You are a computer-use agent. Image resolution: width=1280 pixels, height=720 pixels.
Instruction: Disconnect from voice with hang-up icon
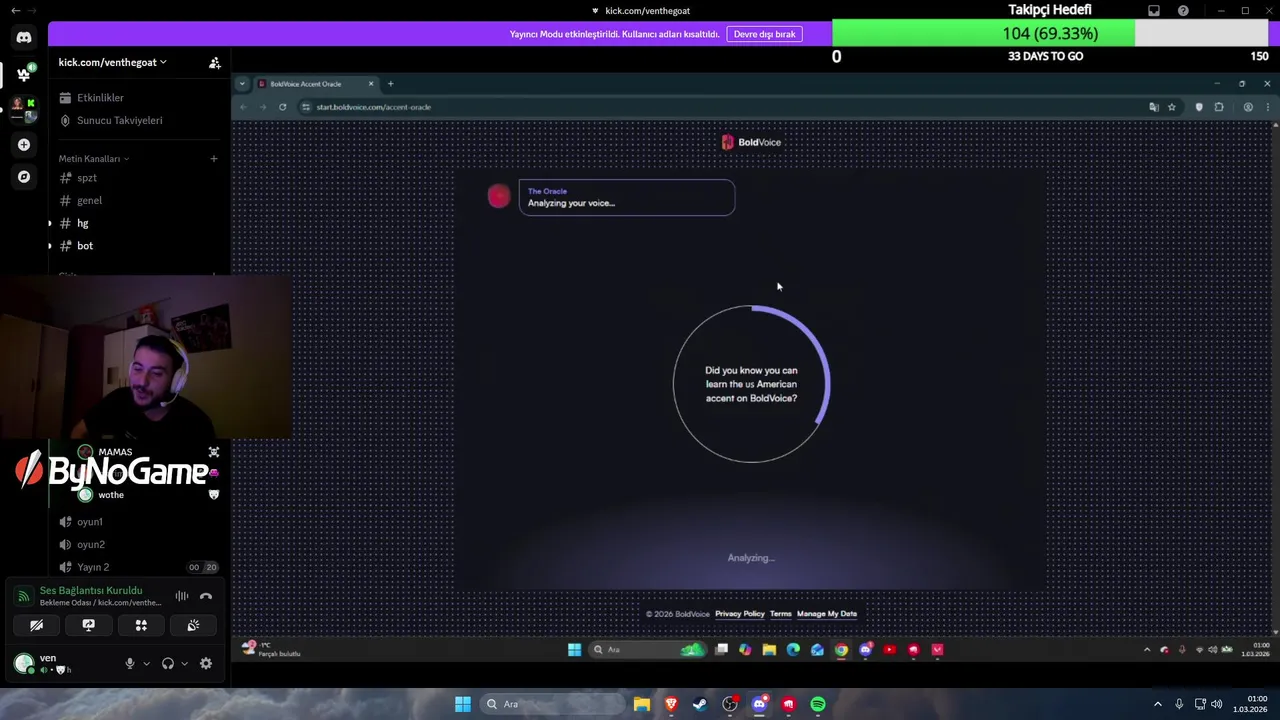click(206, 596)
